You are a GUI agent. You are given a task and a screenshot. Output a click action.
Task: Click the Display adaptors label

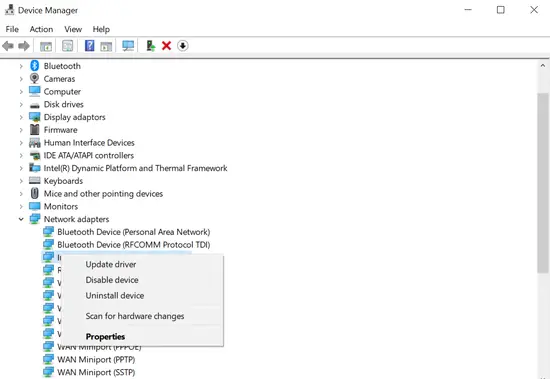[x=74, y=117]
